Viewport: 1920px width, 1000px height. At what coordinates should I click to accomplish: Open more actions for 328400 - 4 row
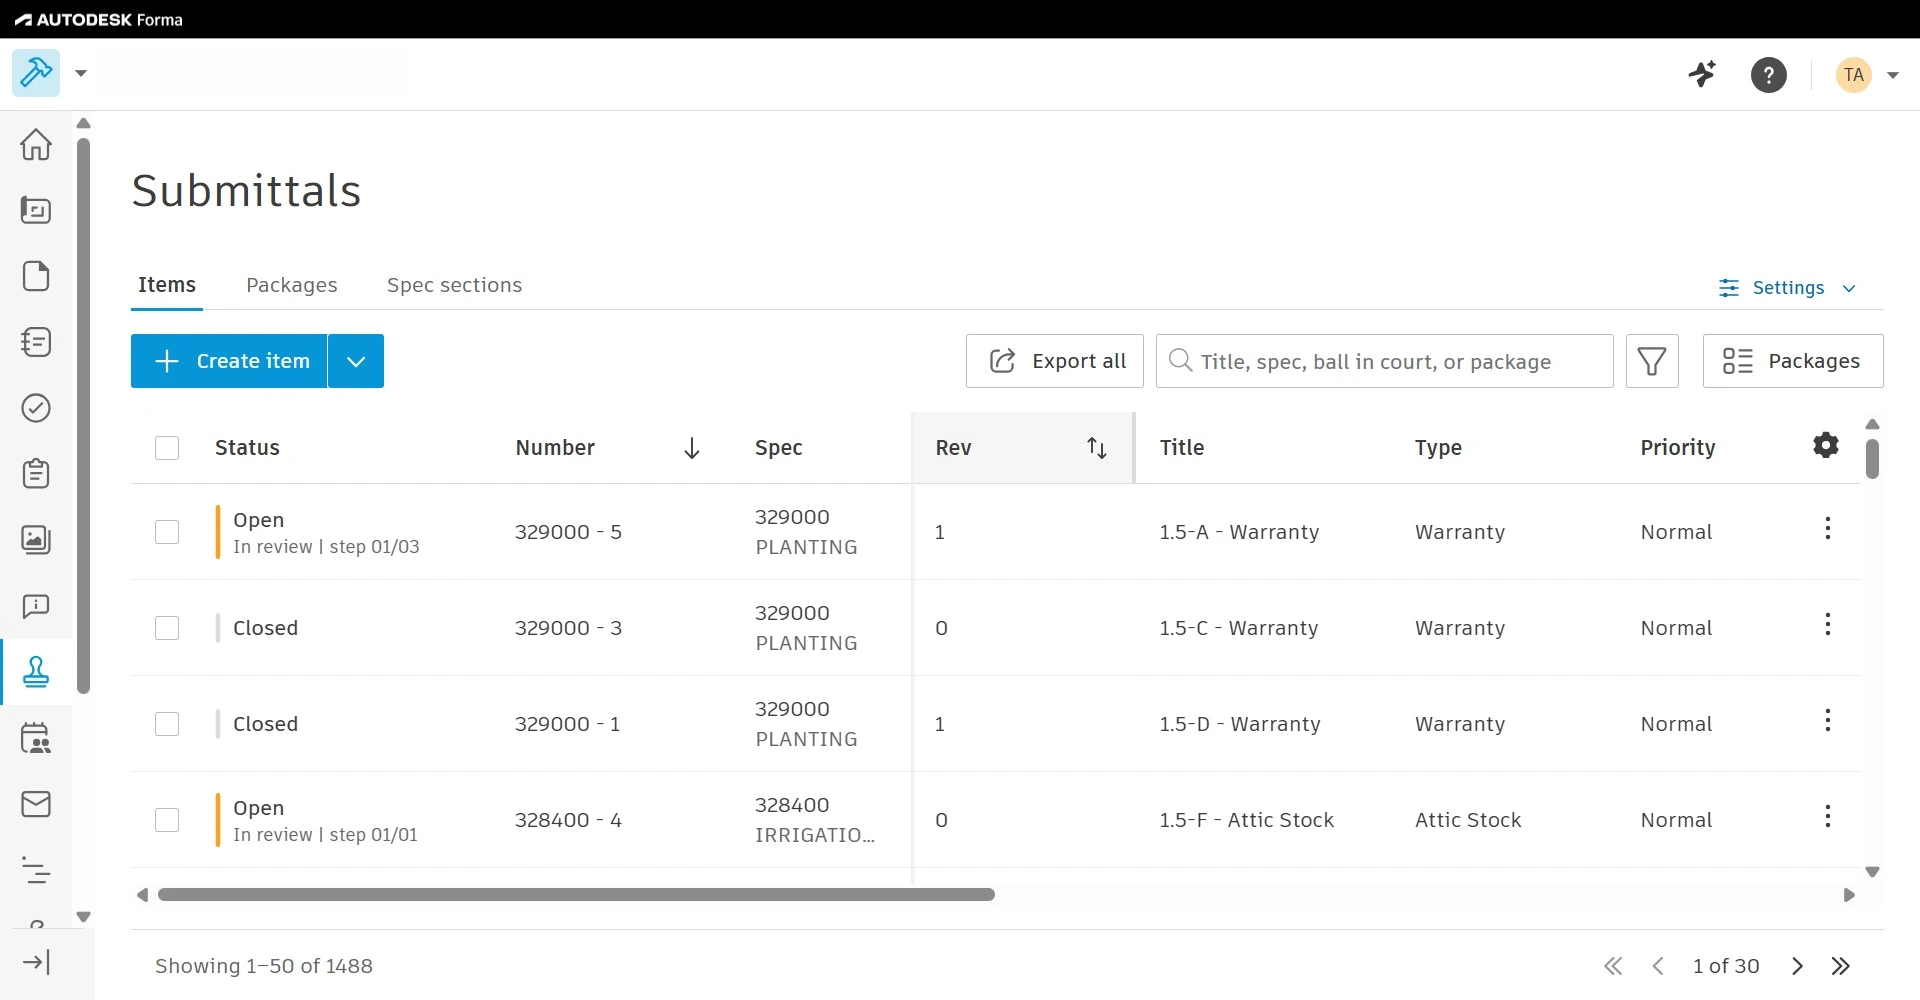[1828, 816]
